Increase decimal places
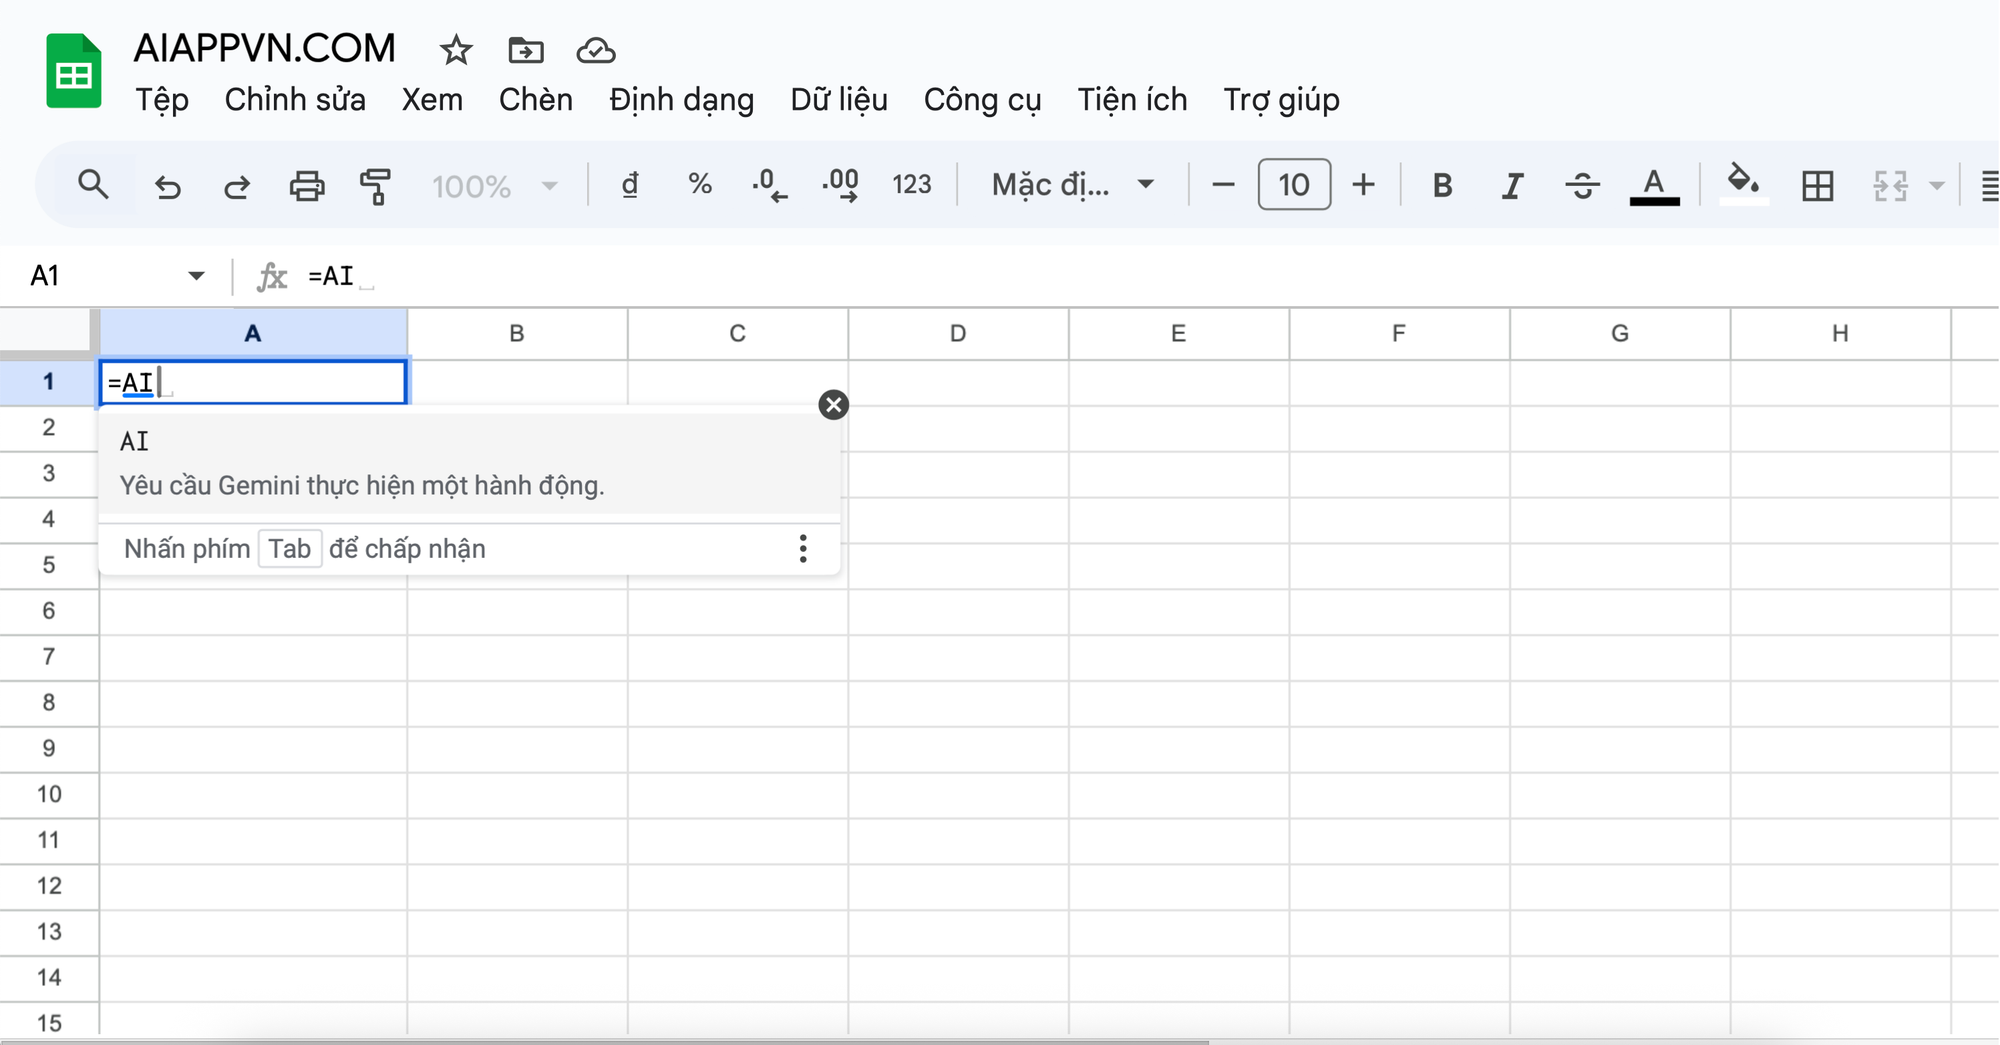 tap(840, 185)
